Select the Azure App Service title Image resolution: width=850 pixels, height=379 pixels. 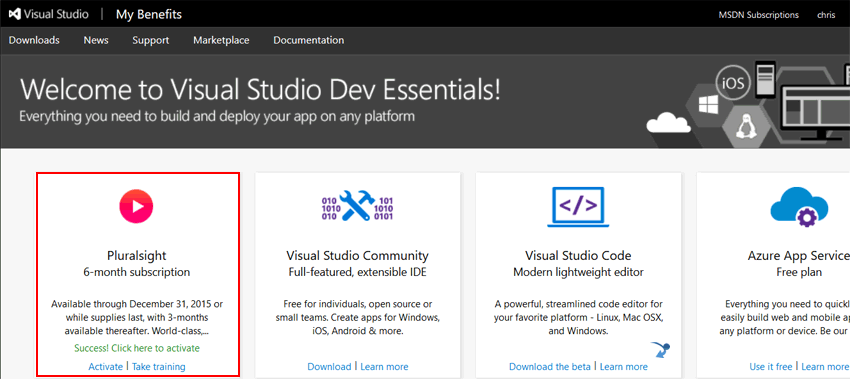coord(799,255)
